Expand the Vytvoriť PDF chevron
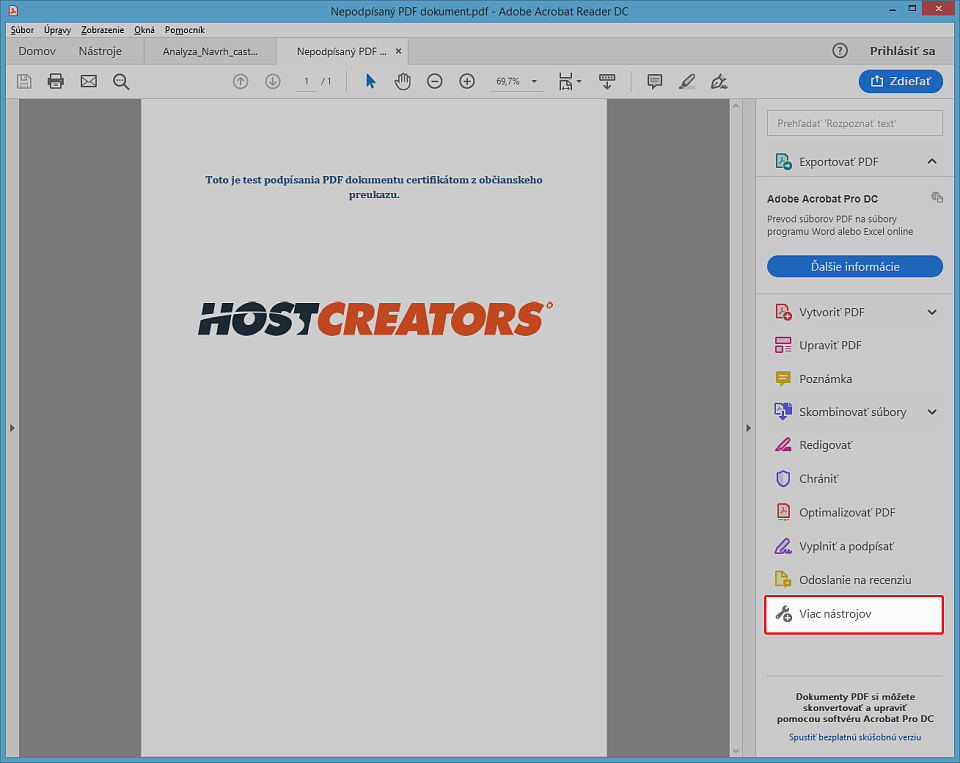The width and height of the screenshot is (960, 763). (x=932, y=312)
